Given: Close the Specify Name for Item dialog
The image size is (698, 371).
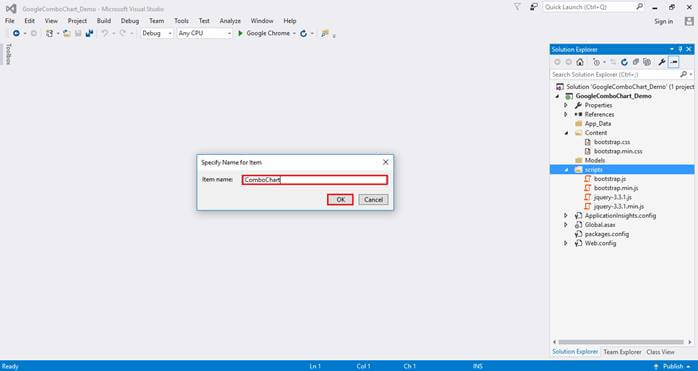Looking at the screenshot, I should (386, 162).
